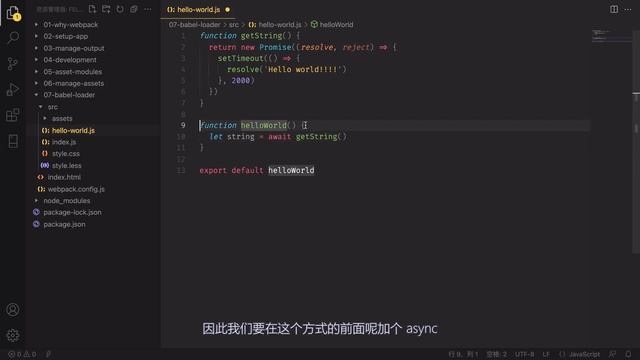Image resolution: width=640 pixels, height=360 pixels.
Task: Create a new file in explorer
Action: pyautogui.click(x=92, y=9)
